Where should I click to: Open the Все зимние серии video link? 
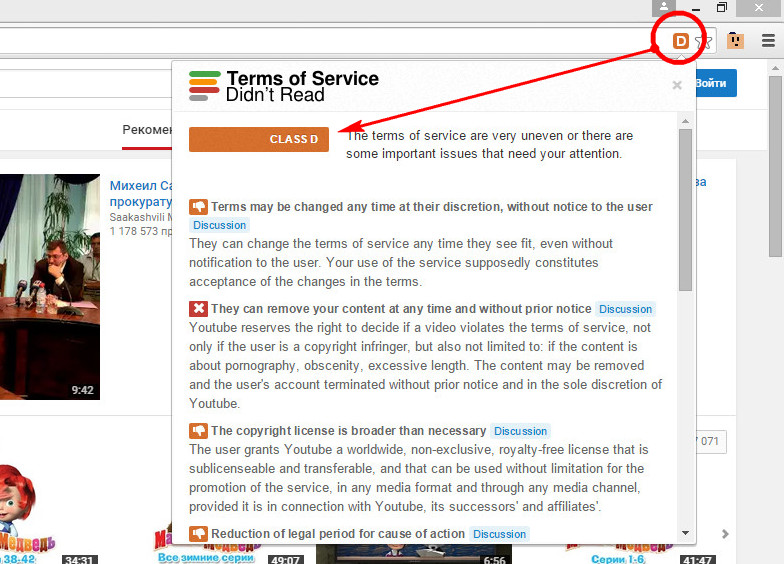click(206, 557)
